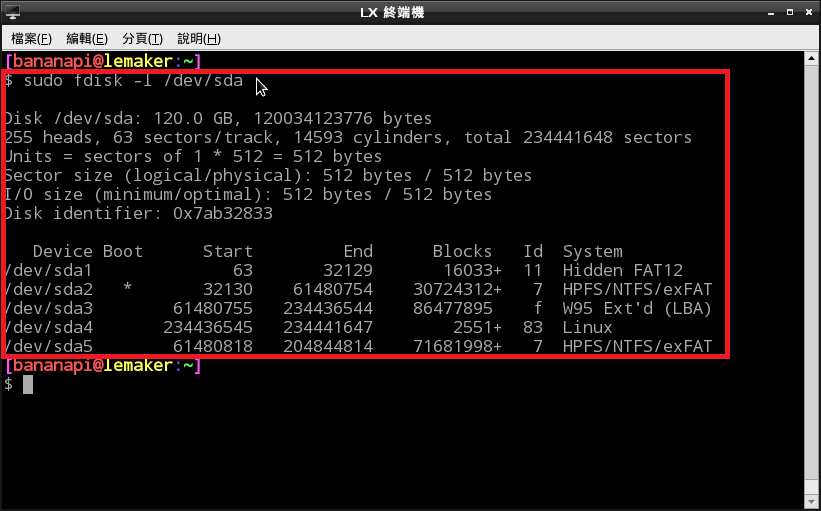Click the /dev/sda1 partition row
This screenshot has height=511, width=821.
tap(358, 270)
